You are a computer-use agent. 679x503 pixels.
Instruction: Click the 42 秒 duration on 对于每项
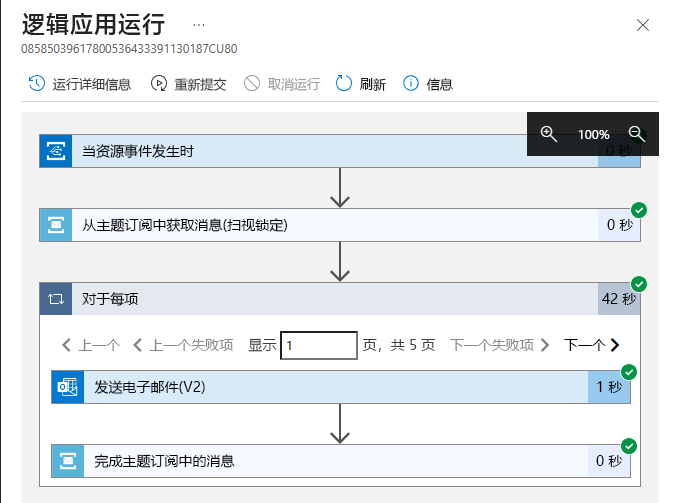(x=619, y=299)
